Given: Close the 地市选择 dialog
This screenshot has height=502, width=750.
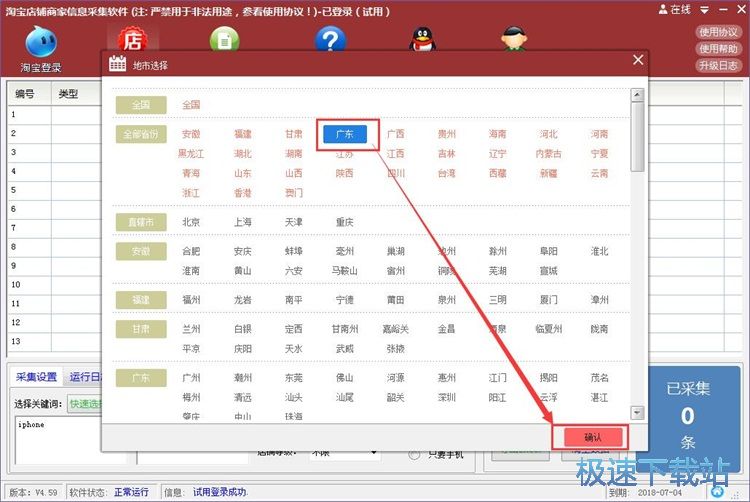Looking at the screenshot, I should click(638, 60).
